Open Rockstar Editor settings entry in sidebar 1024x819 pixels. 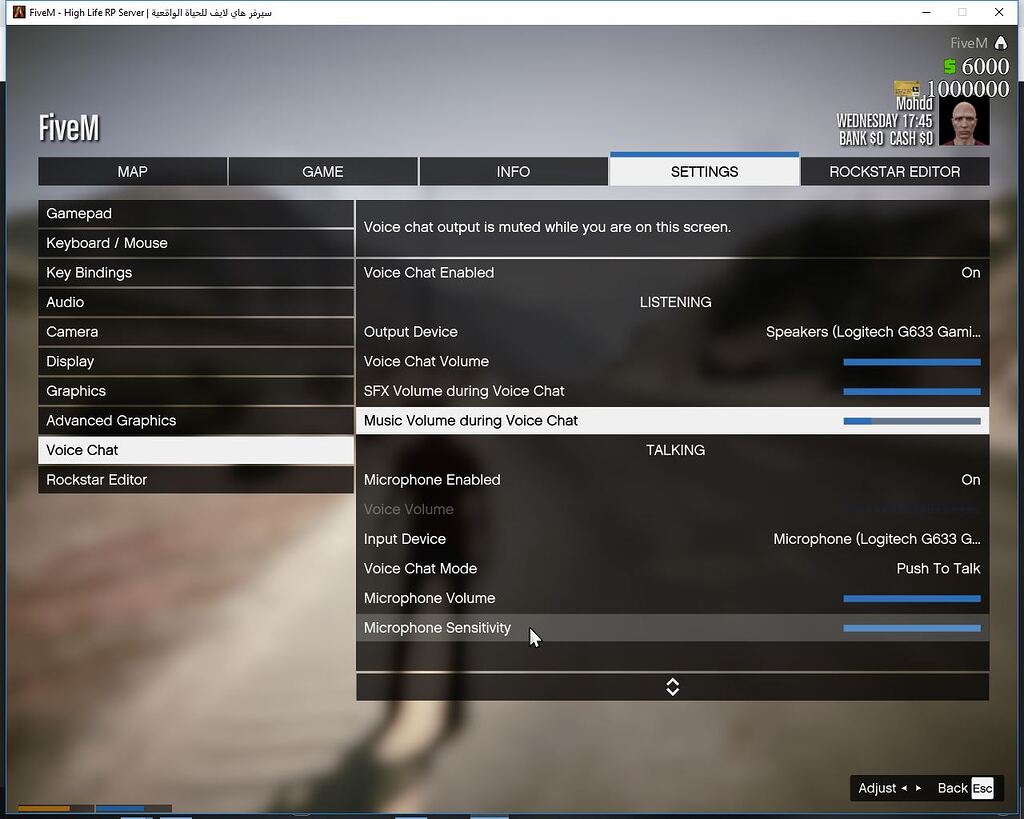pyautogui.click(x=196, y=480)
